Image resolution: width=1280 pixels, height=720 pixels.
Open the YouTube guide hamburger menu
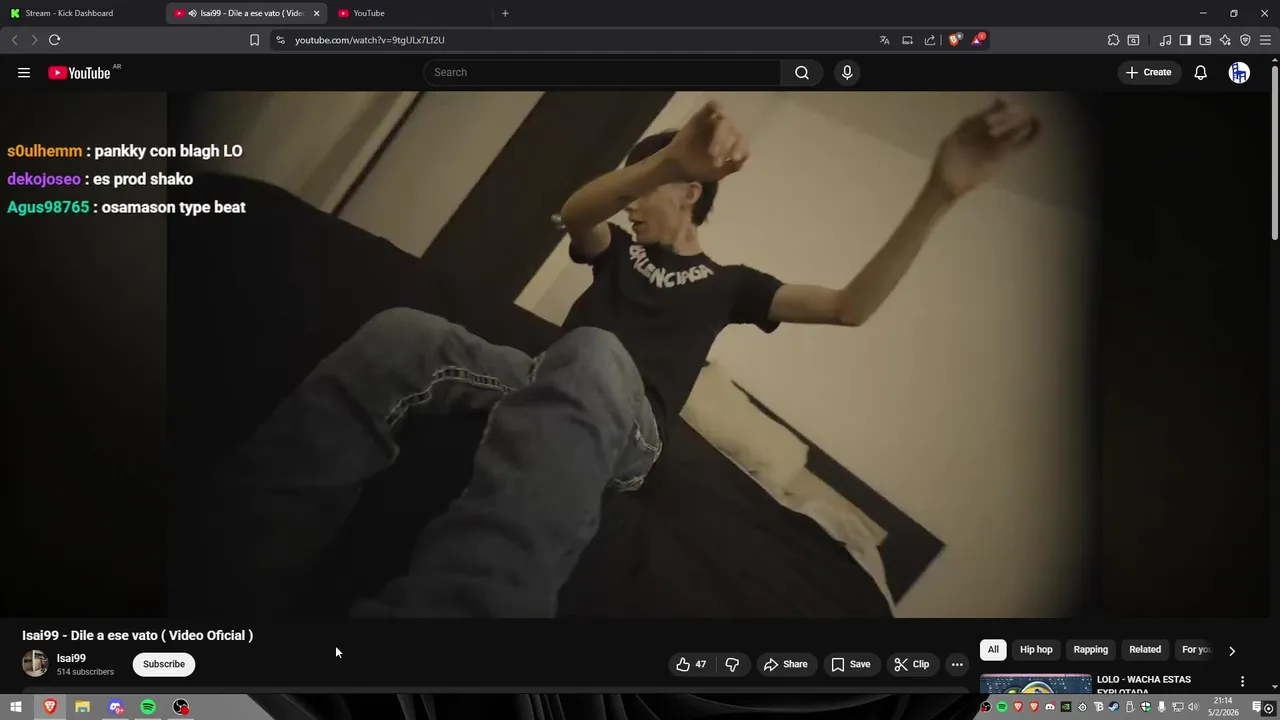point(24,72)
